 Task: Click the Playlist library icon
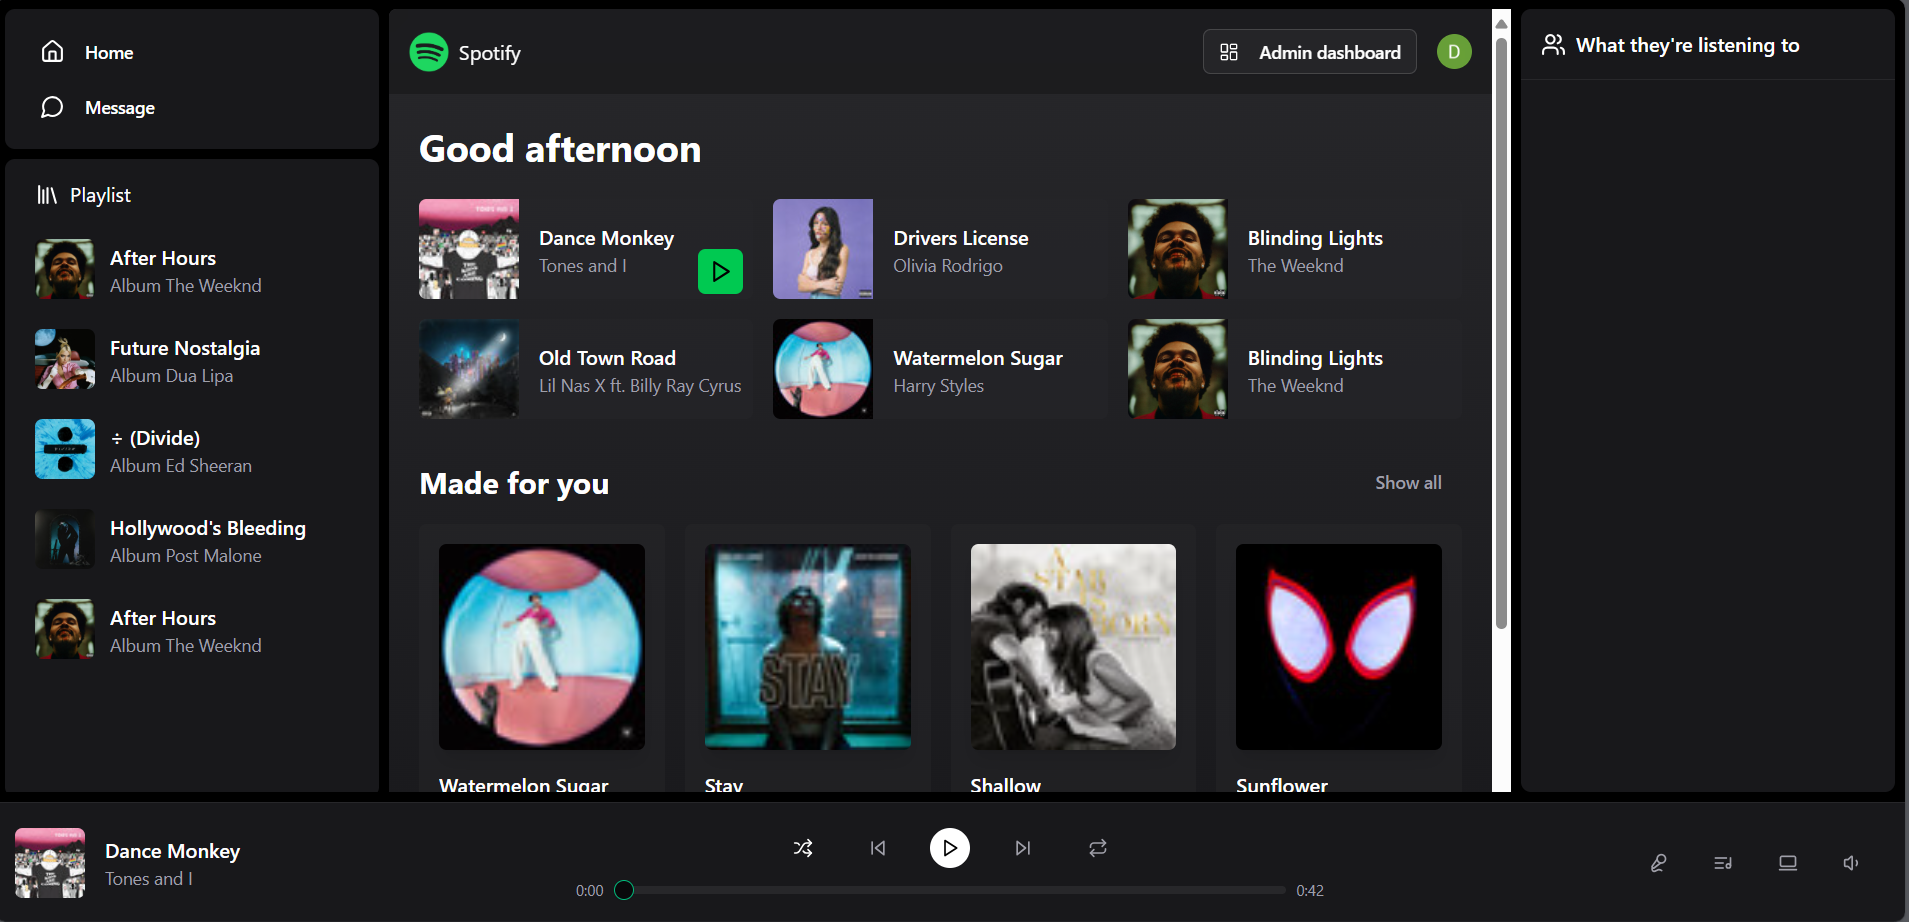pos(47,195)
